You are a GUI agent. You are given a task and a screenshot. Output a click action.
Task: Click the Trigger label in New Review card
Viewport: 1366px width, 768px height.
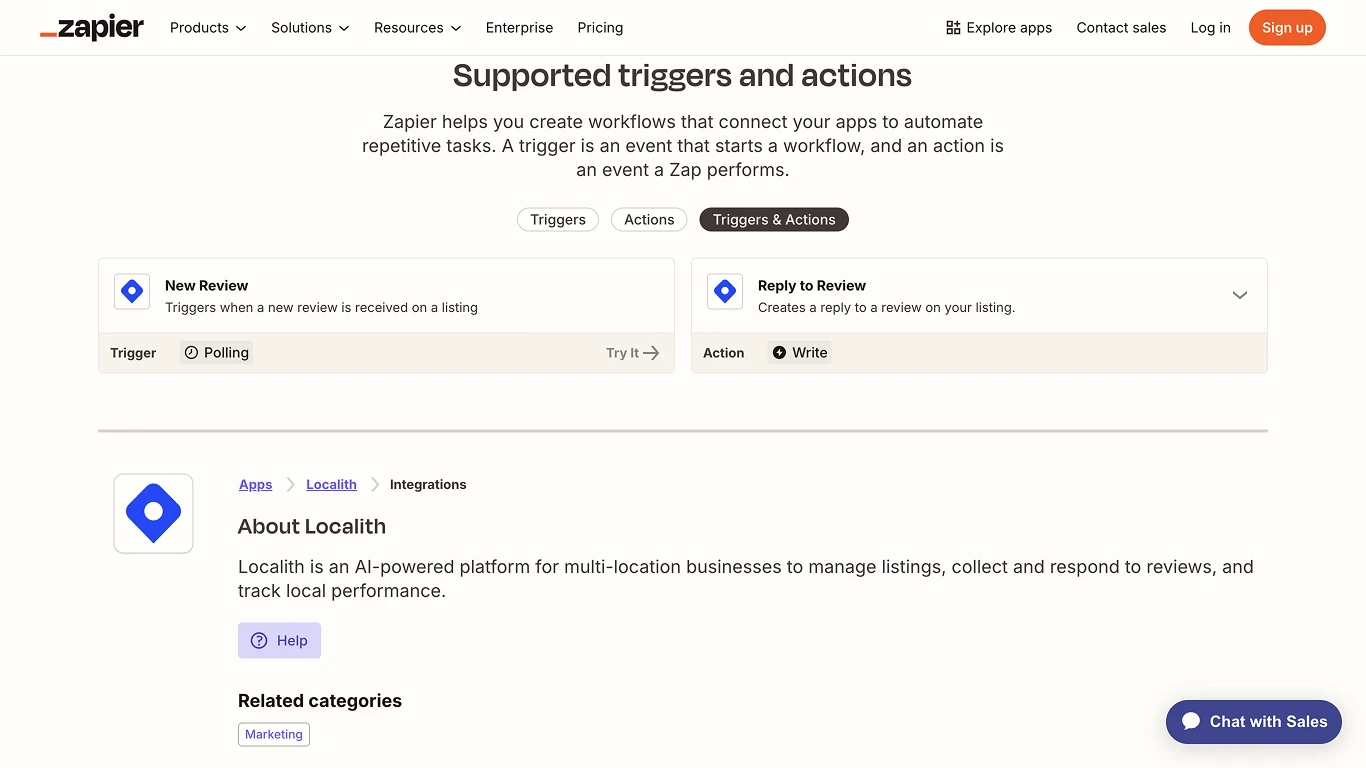pos(133,353)
